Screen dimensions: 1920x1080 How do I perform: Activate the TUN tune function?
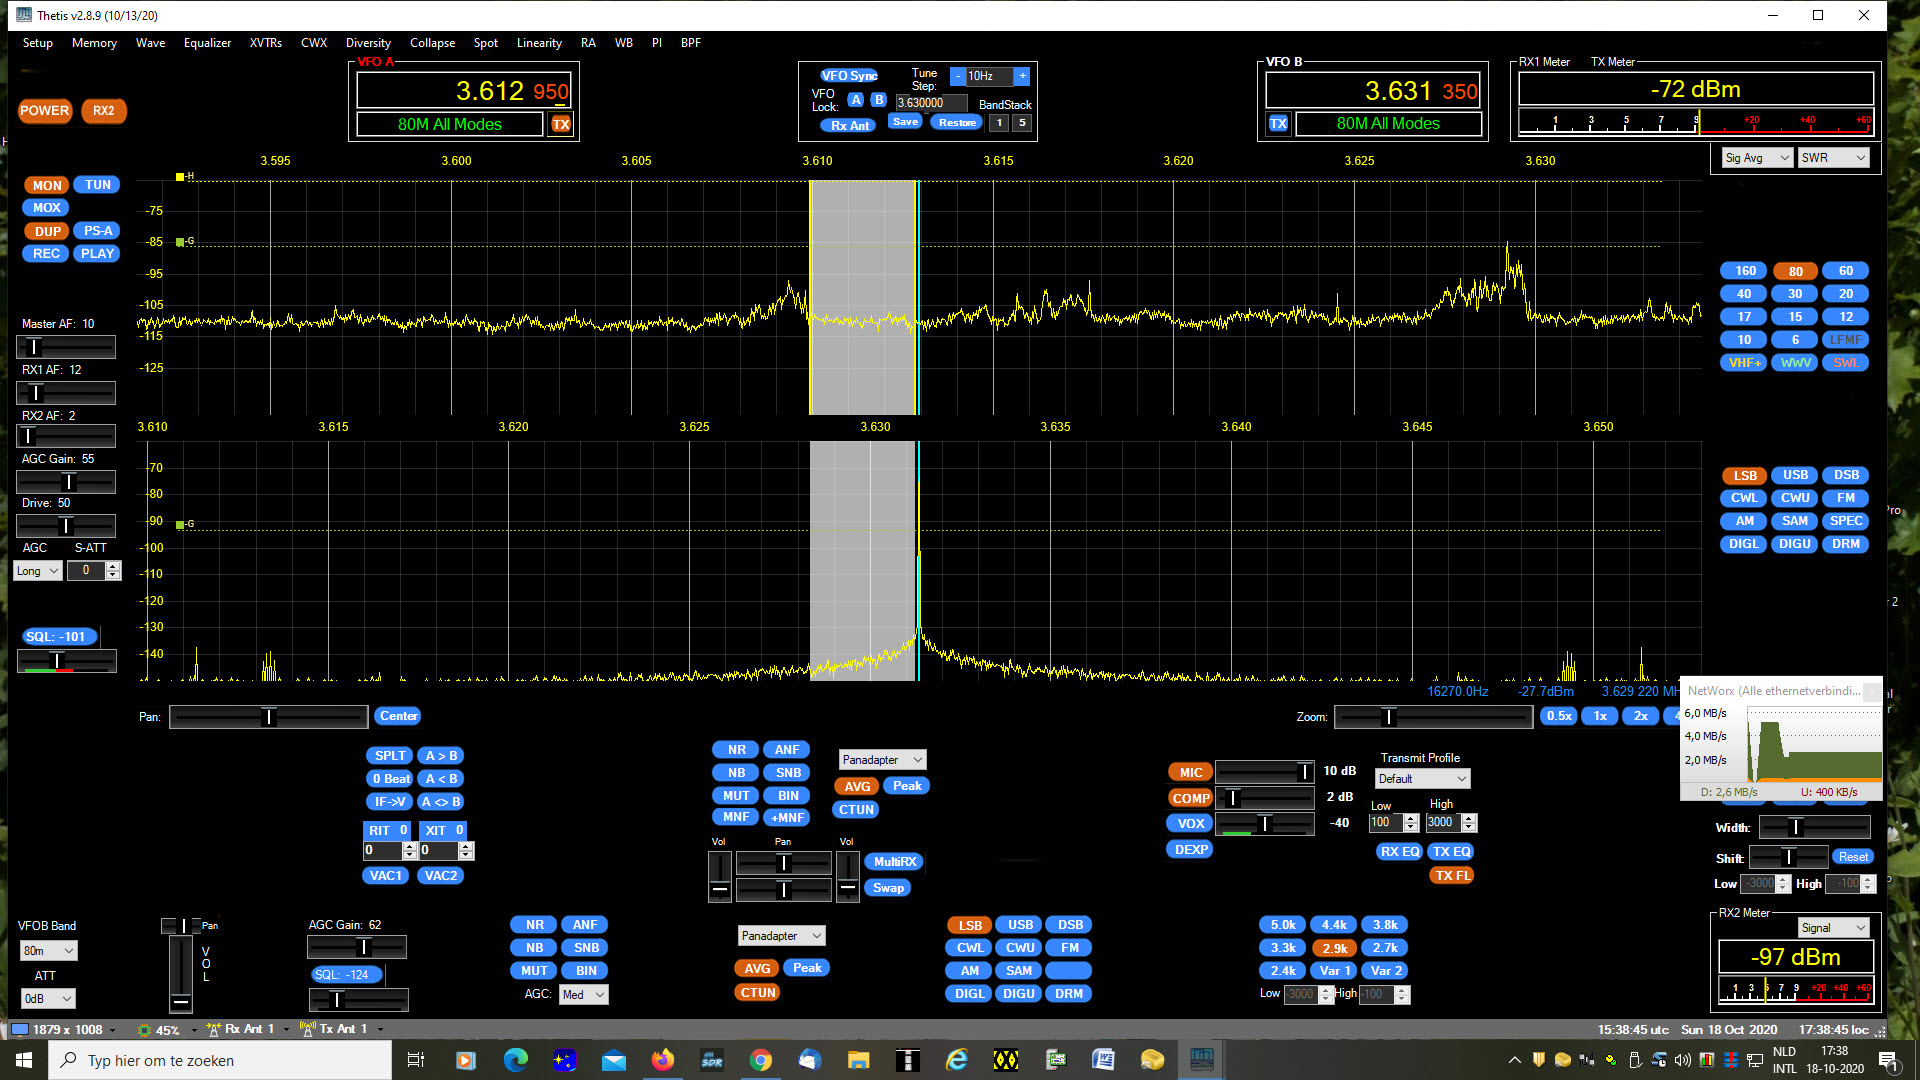coord(97,184)
